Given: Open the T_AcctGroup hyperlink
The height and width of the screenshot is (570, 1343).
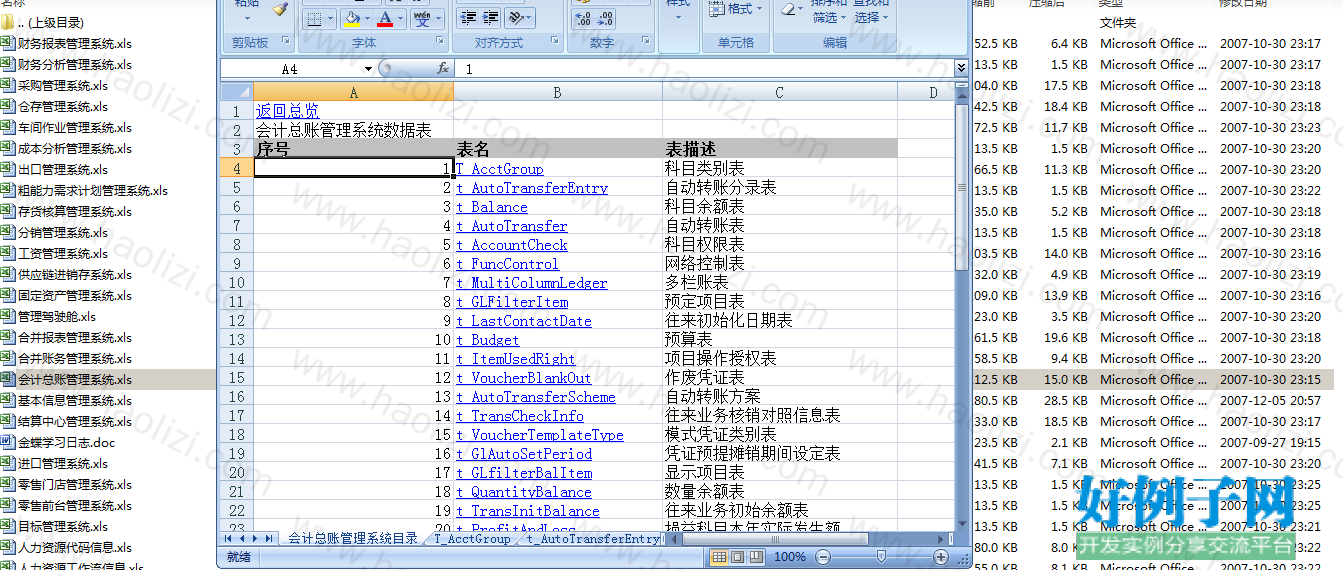Looking at the screenshot, I should click(500, 169).
